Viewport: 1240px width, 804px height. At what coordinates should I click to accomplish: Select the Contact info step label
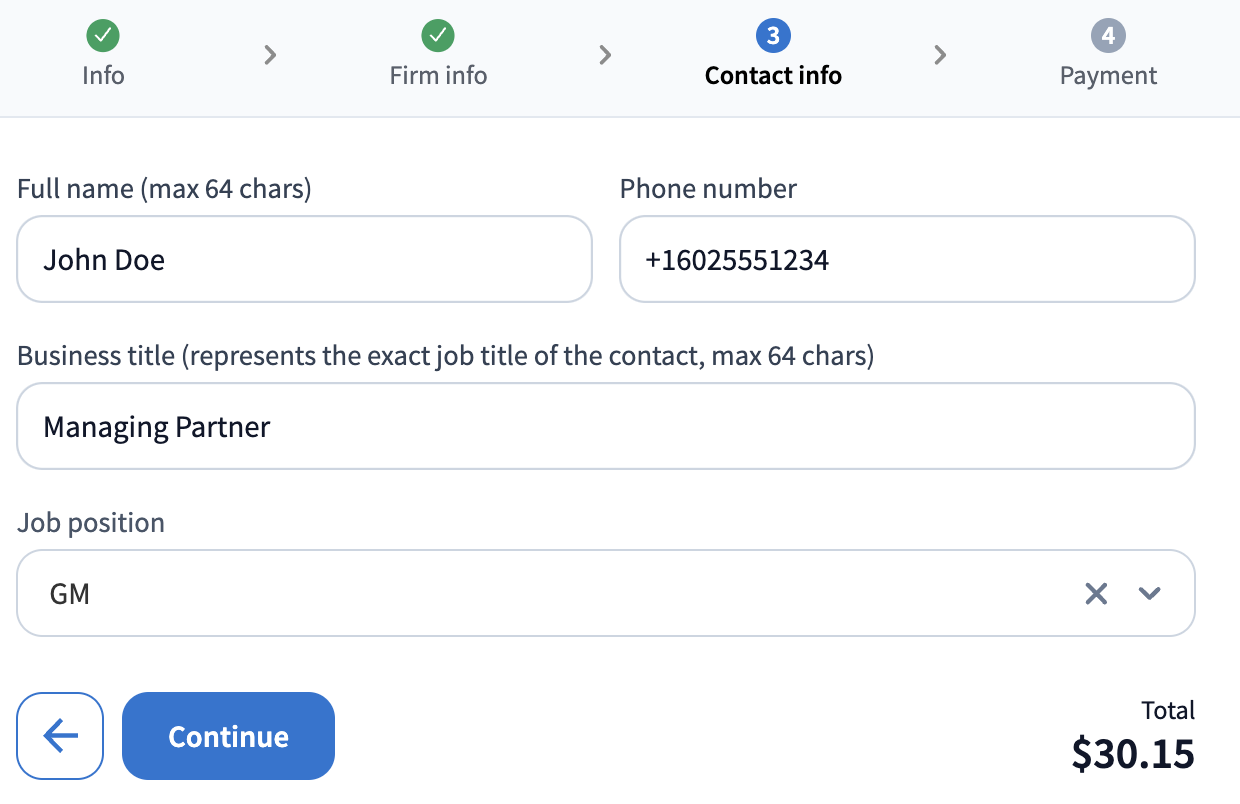click(x=773, y=76)
